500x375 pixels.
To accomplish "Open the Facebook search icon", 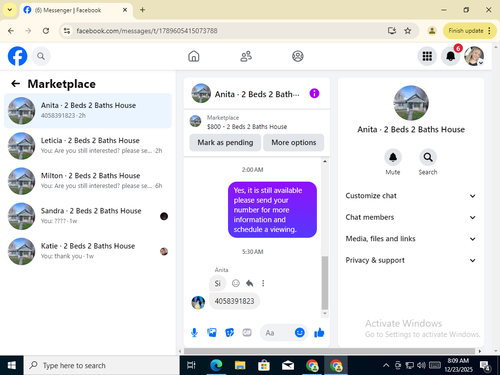I will [x=41, y=56].
